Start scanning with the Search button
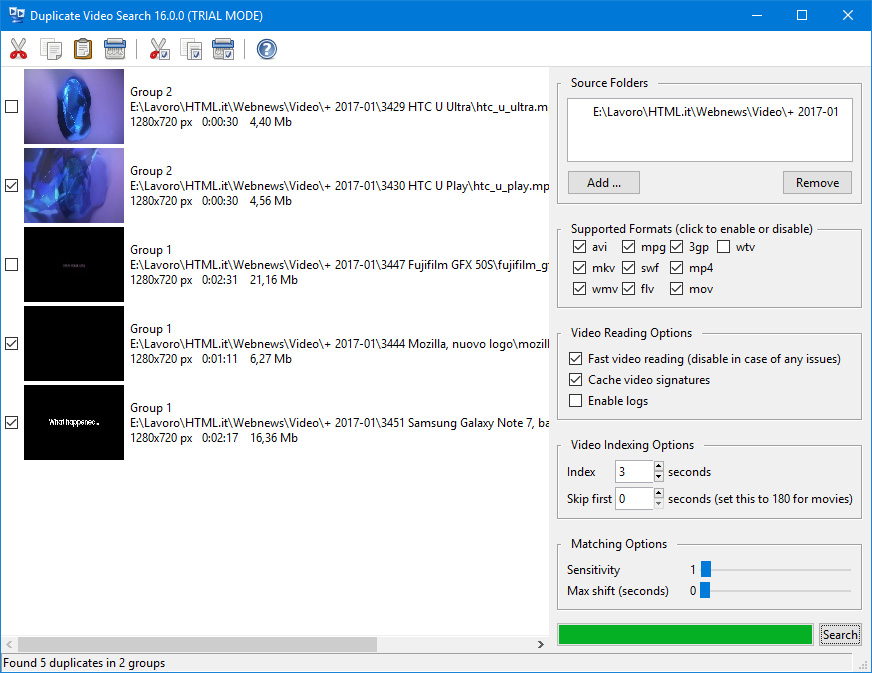Screen dimensions: 872x673 click(x=840, y=634)
